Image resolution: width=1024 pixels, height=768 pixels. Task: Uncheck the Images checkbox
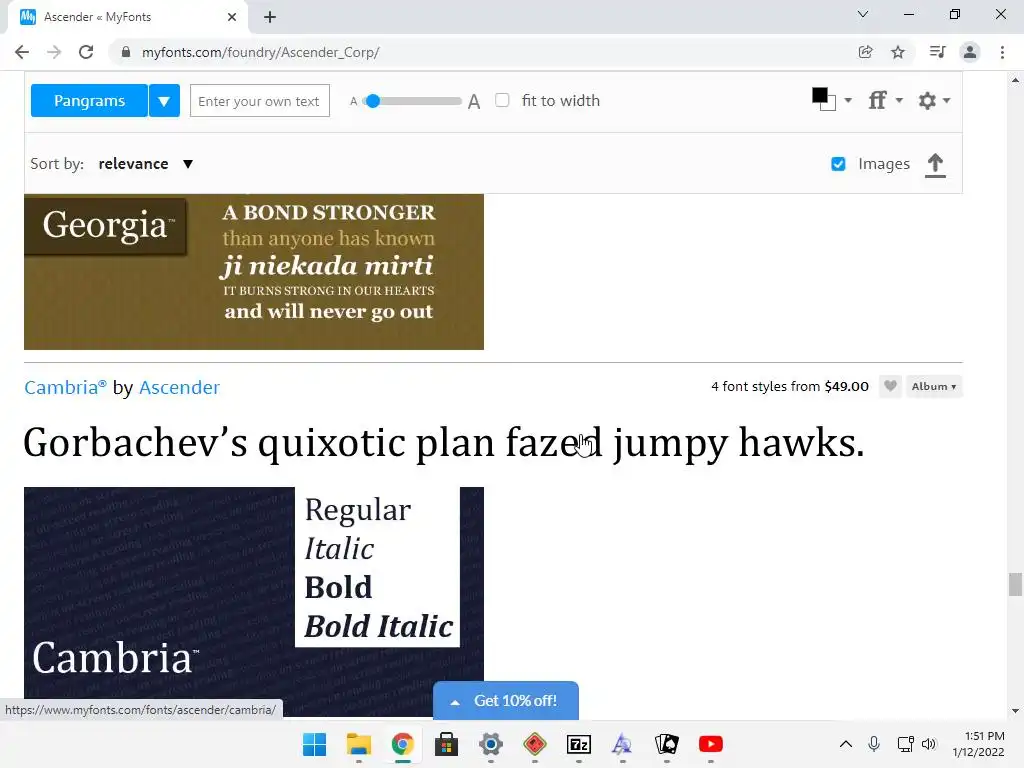[838, 164]
